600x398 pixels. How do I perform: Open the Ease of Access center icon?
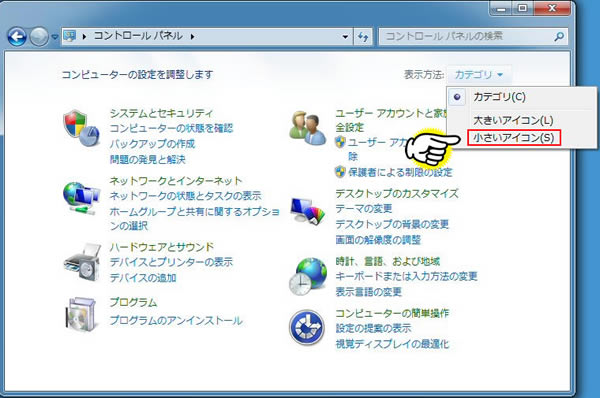click(307, 328)
